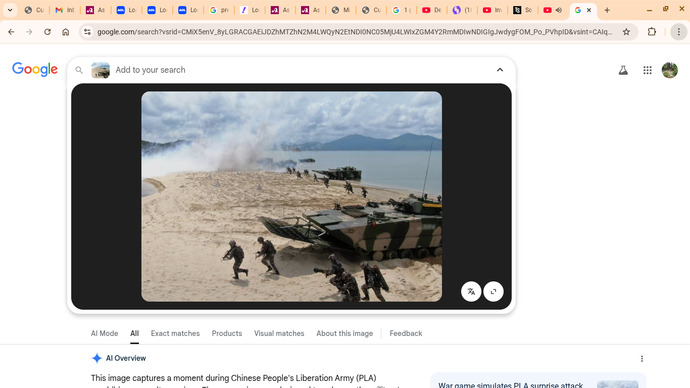The width and height of the screenshot is (690, 388).
Task: Switch to the tab labeled 'So'
Action: click(x=523, y=10)
